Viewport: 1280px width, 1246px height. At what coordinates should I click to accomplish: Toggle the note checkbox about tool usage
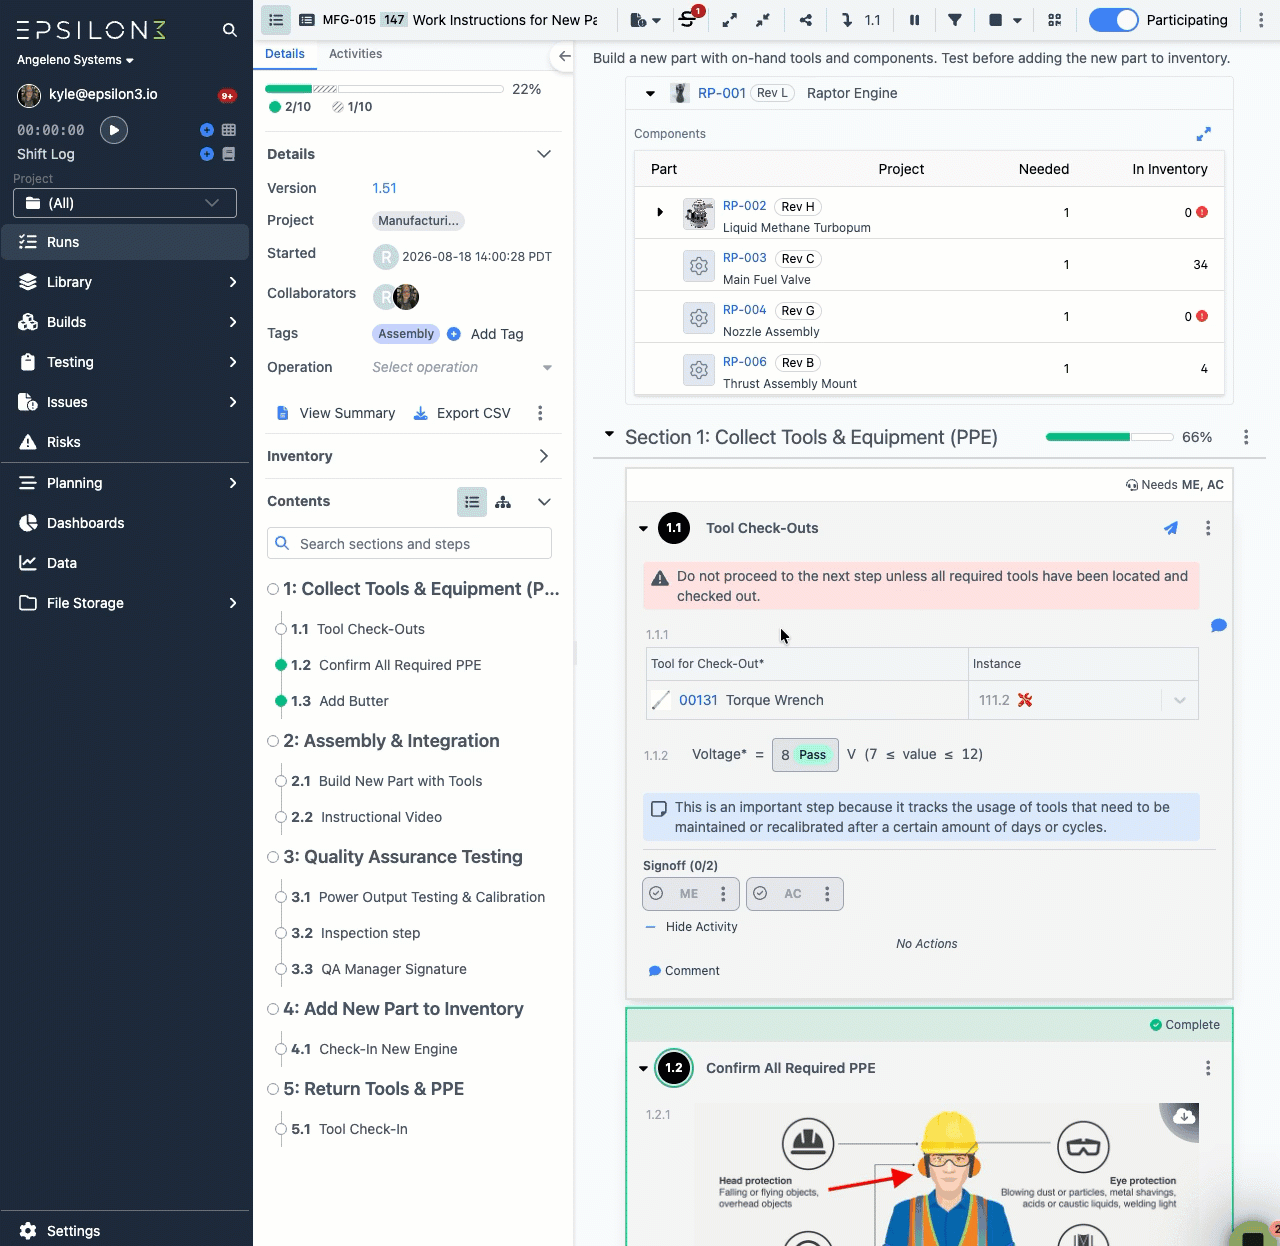[659, 808]
